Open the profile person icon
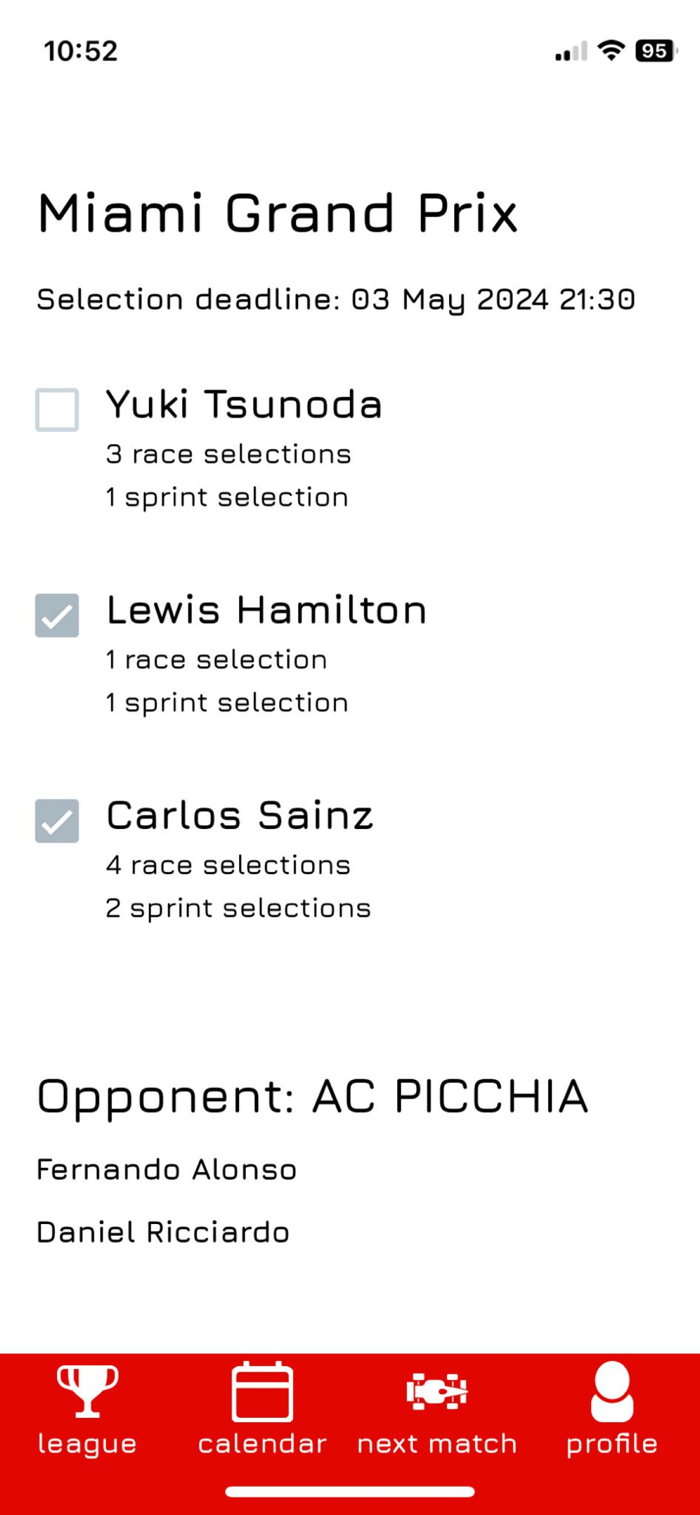The height and width of the screenshot is (1515, 700). pyautogui.click(x=612, y=1391)
